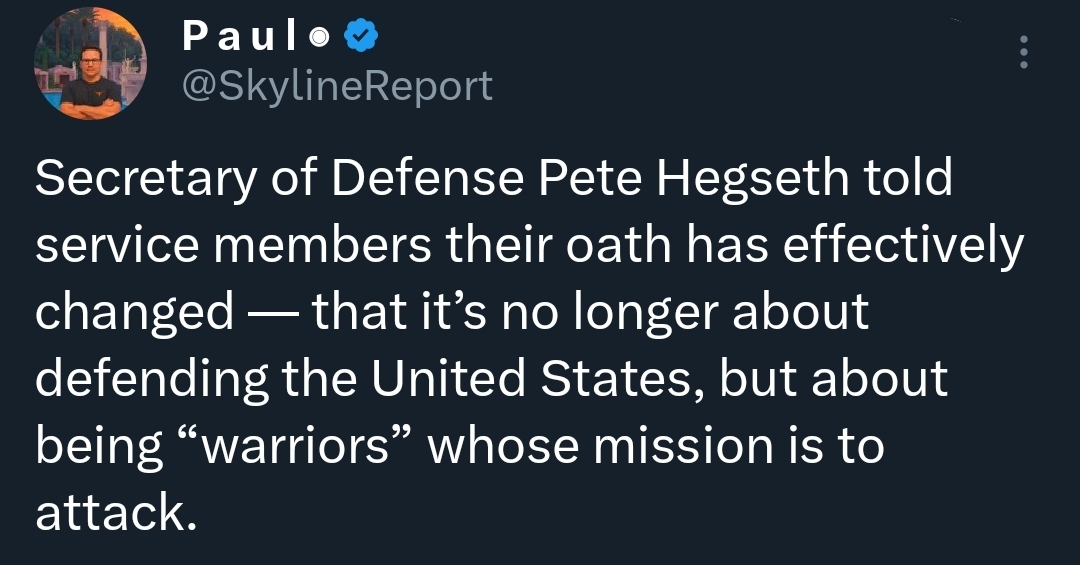Viewport: 1080px width, 565px height.
Task: Click the word "mission" in the tweet
Action: (683, 446)
